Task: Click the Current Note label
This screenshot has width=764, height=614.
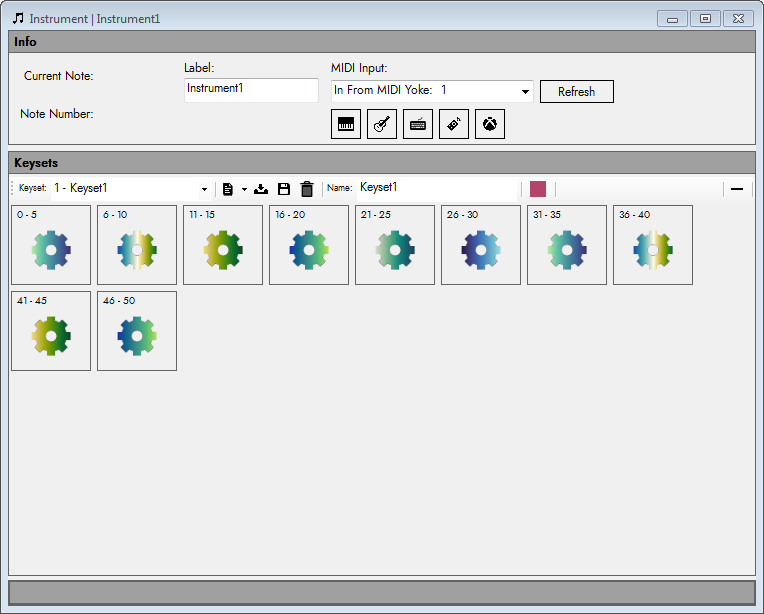Action: coord(58,76)
